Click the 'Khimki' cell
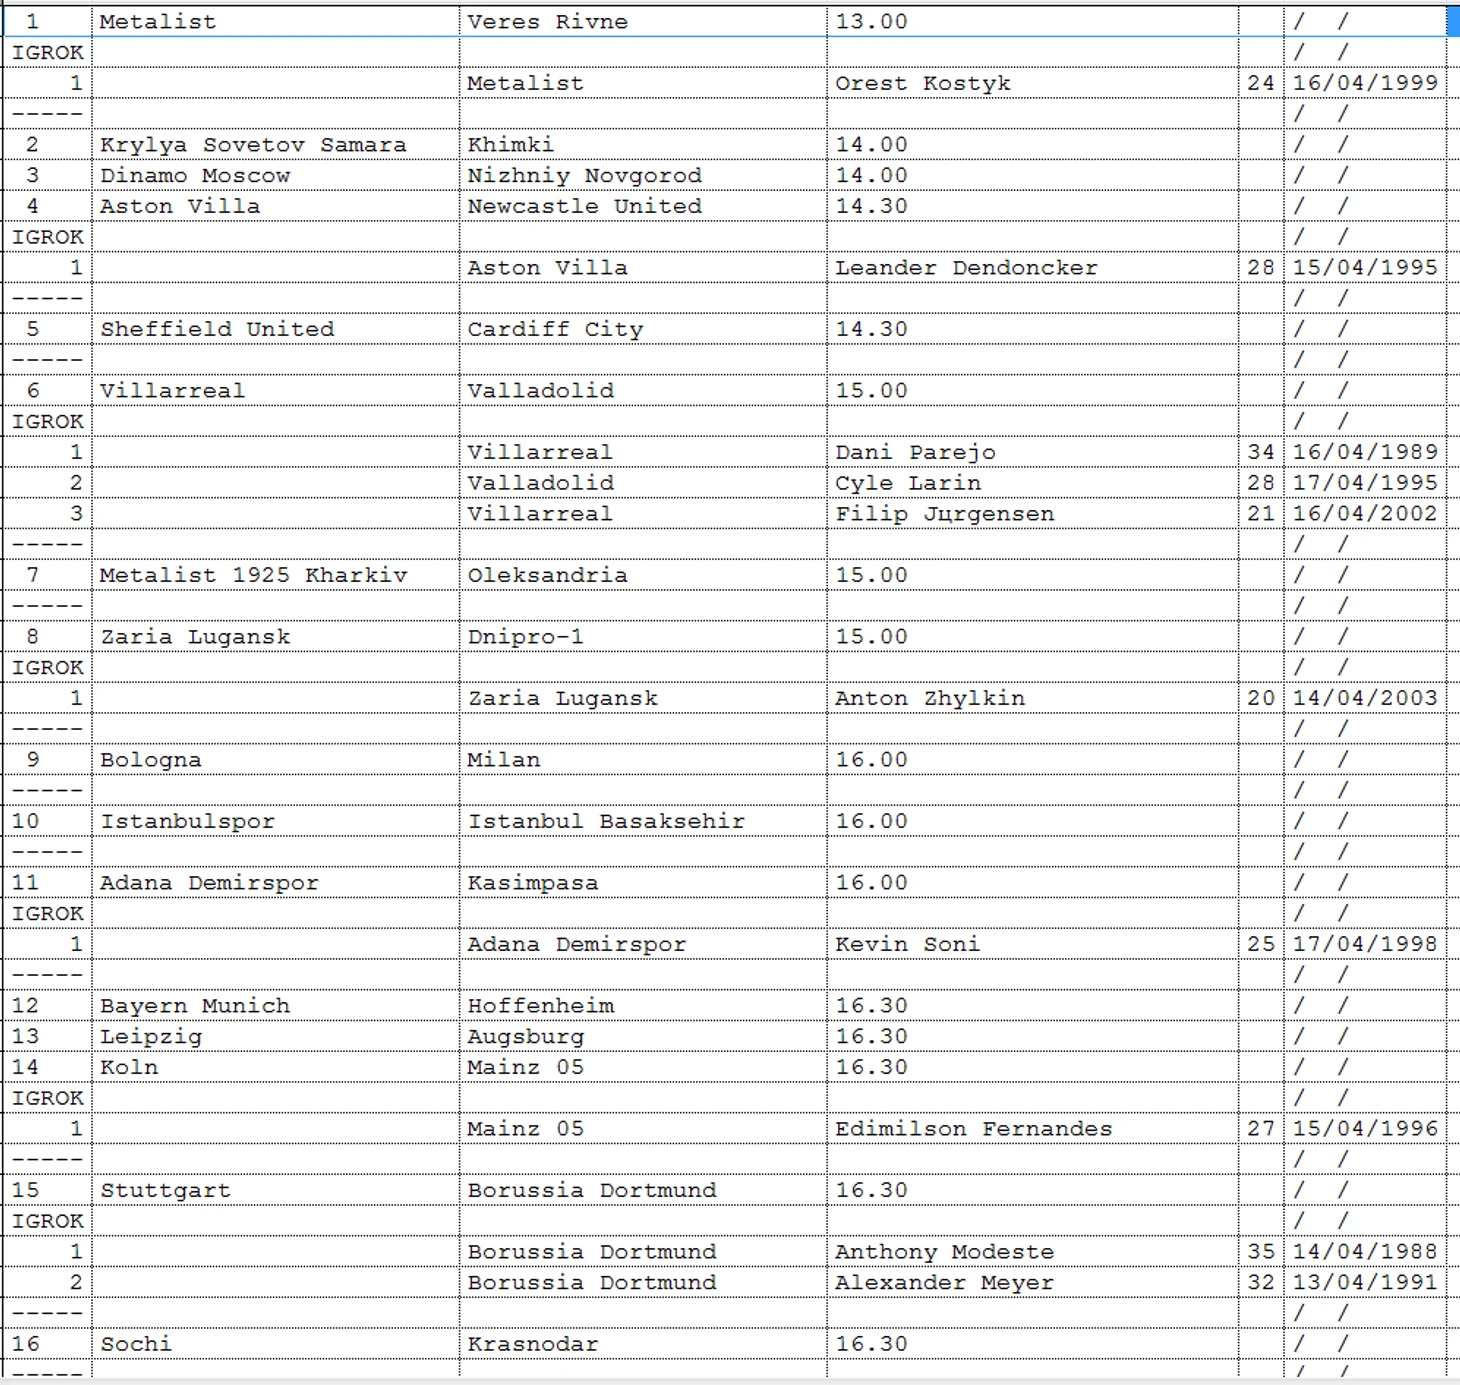Screen dimensions: 1460x1385 tap(643, 144)
